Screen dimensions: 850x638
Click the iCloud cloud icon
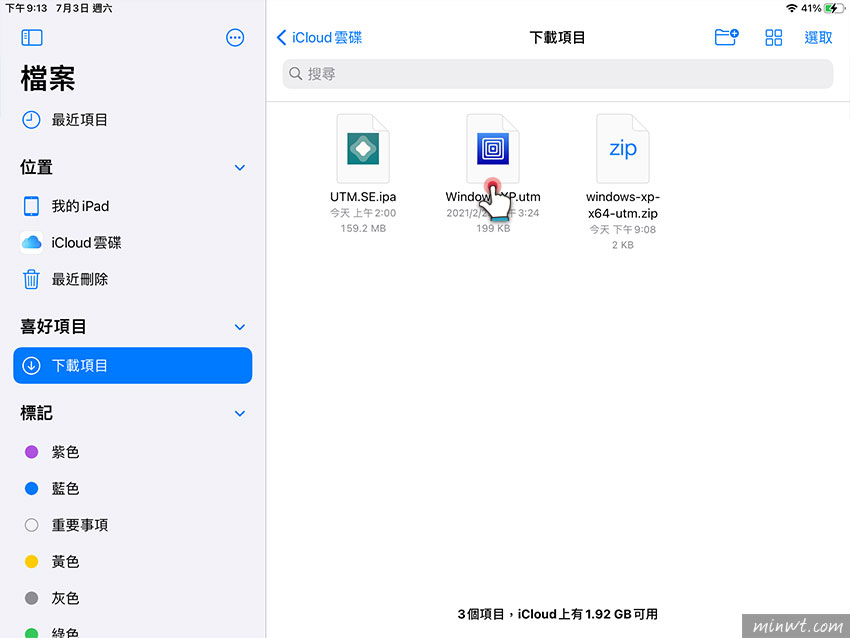pos(31,242)
